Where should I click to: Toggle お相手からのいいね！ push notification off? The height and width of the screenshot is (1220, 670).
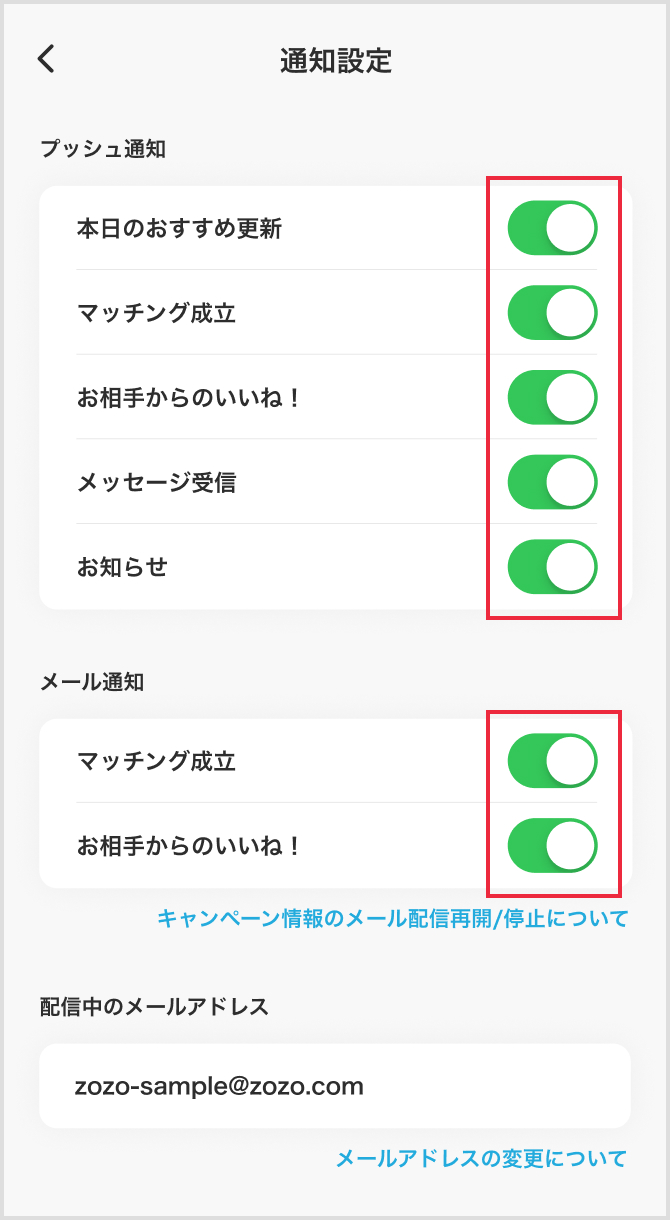(x=551, y=397)
